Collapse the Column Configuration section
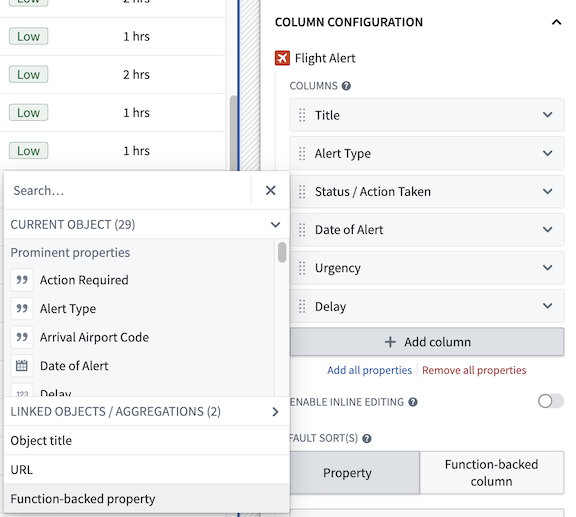This screenshot has width=576, height=517. tap(557, 22)
